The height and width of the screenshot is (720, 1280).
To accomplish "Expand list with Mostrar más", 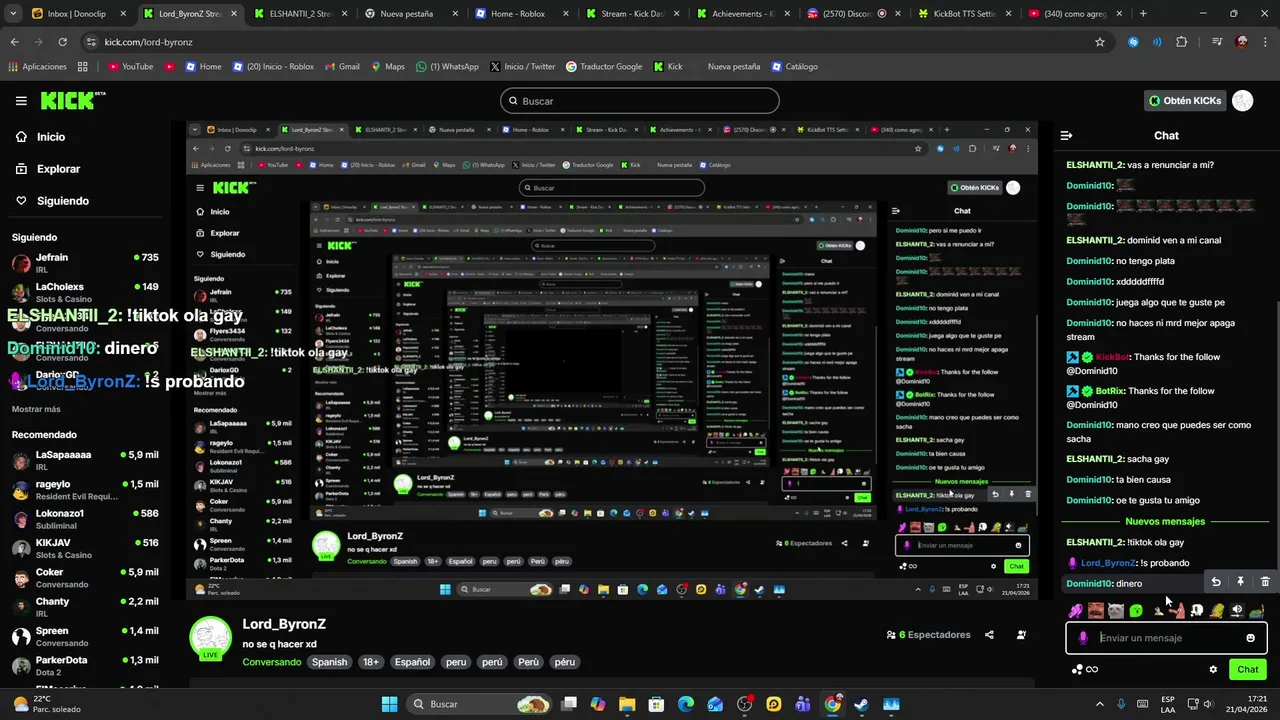I will click(x=36, y=409).
